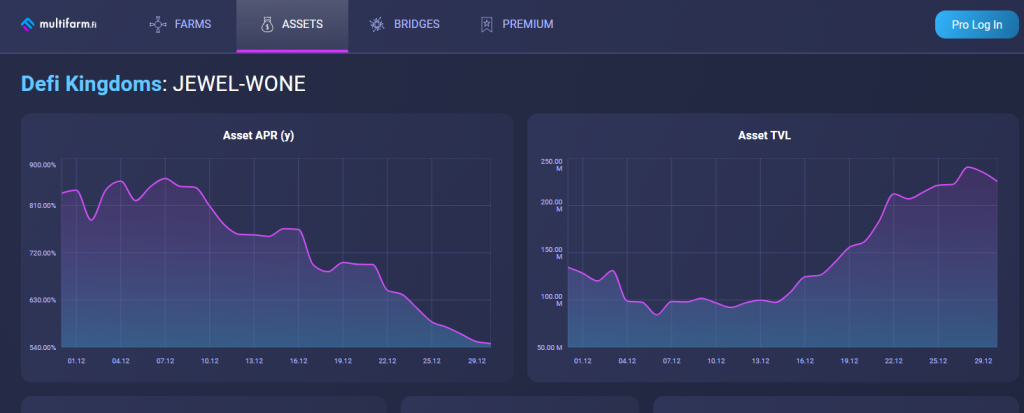This screenshot has width=1024, height=413.
Task: Select the ASSETS tab
Action: coord(292,25)
